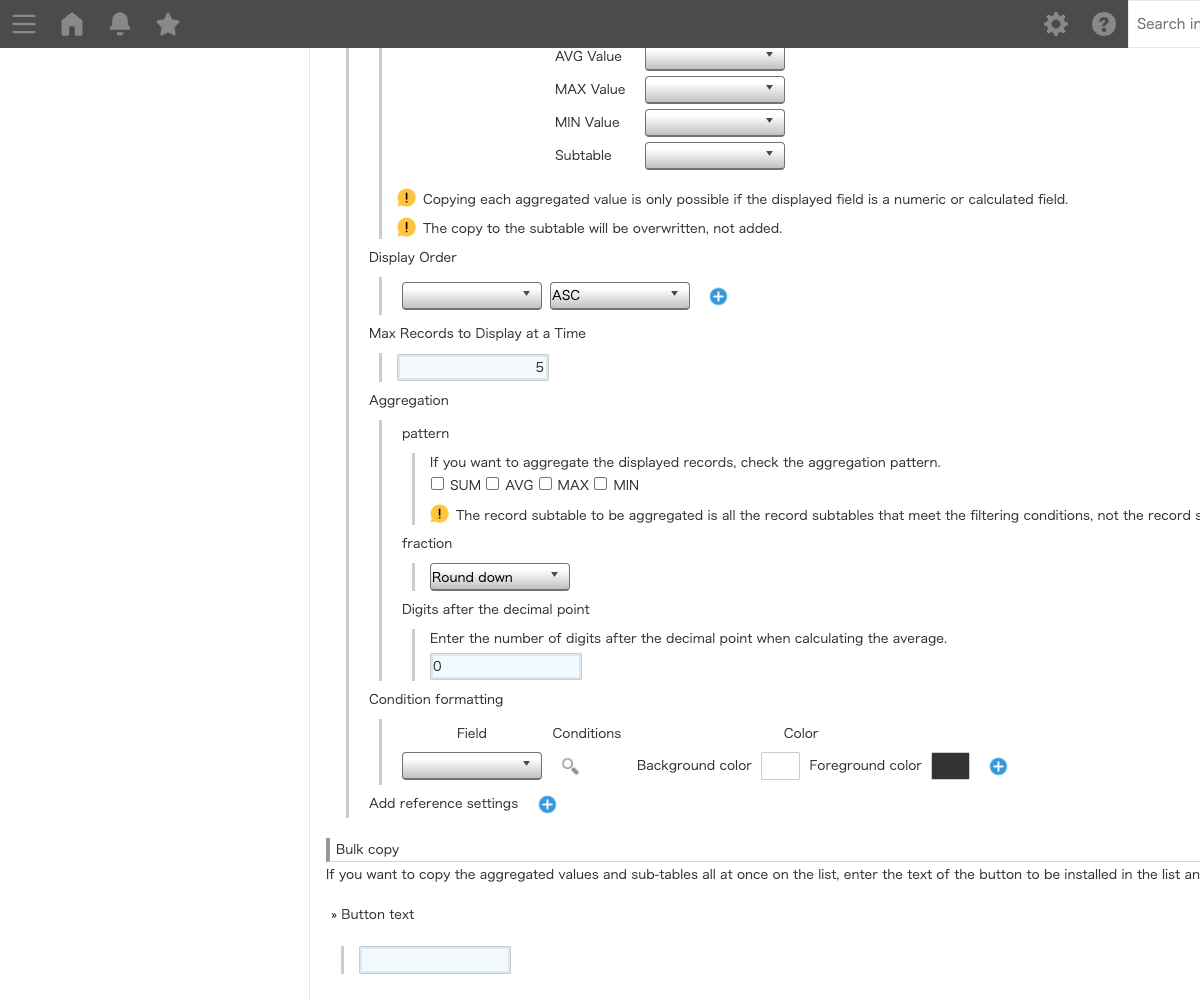Add another condition formatting row
This screenshot has width=1200, height=1000.
click(x=998, y=766)
